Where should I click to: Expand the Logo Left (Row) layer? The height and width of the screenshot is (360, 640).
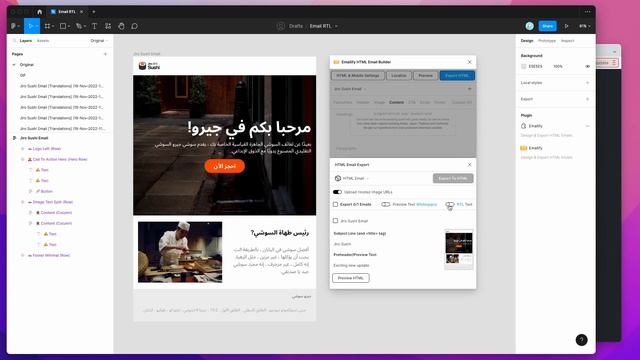22,149
